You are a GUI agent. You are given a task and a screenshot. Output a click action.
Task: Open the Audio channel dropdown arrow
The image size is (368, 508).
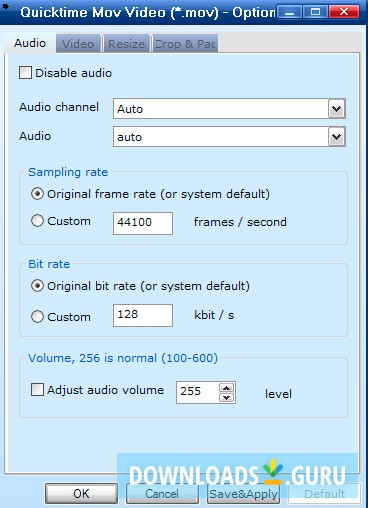point(337,108)
